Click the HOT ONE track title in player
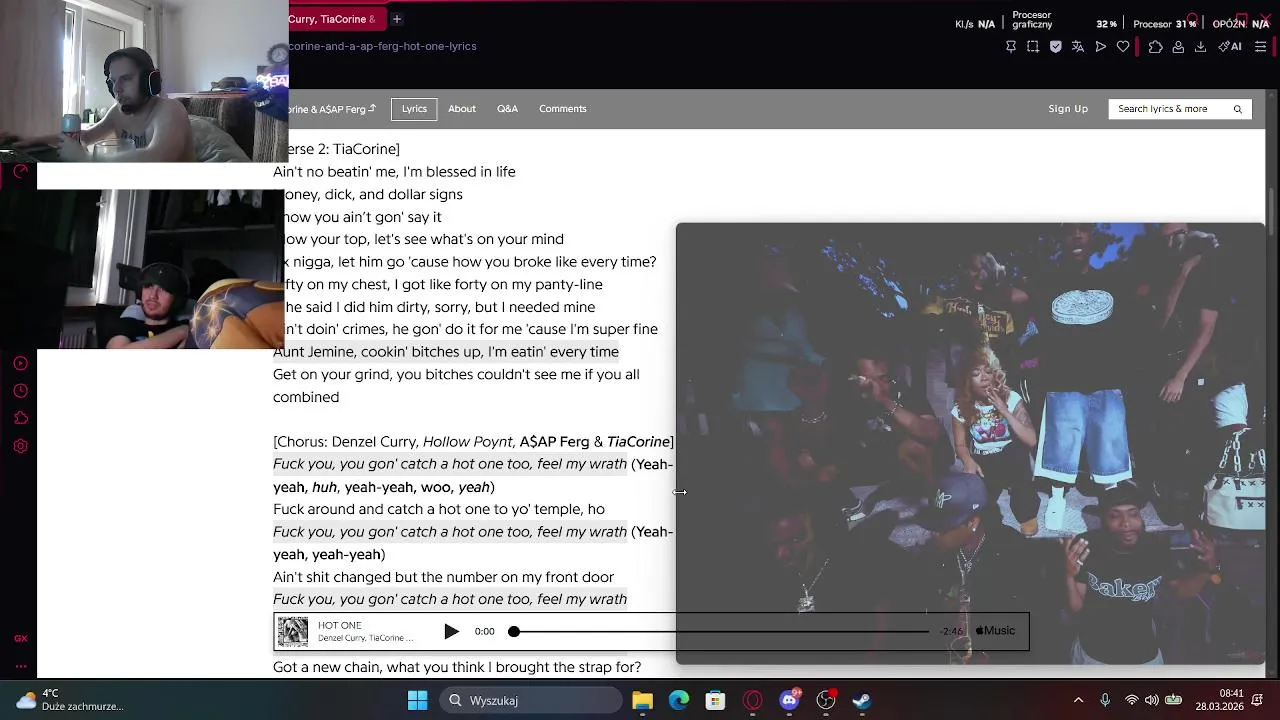 340,625
